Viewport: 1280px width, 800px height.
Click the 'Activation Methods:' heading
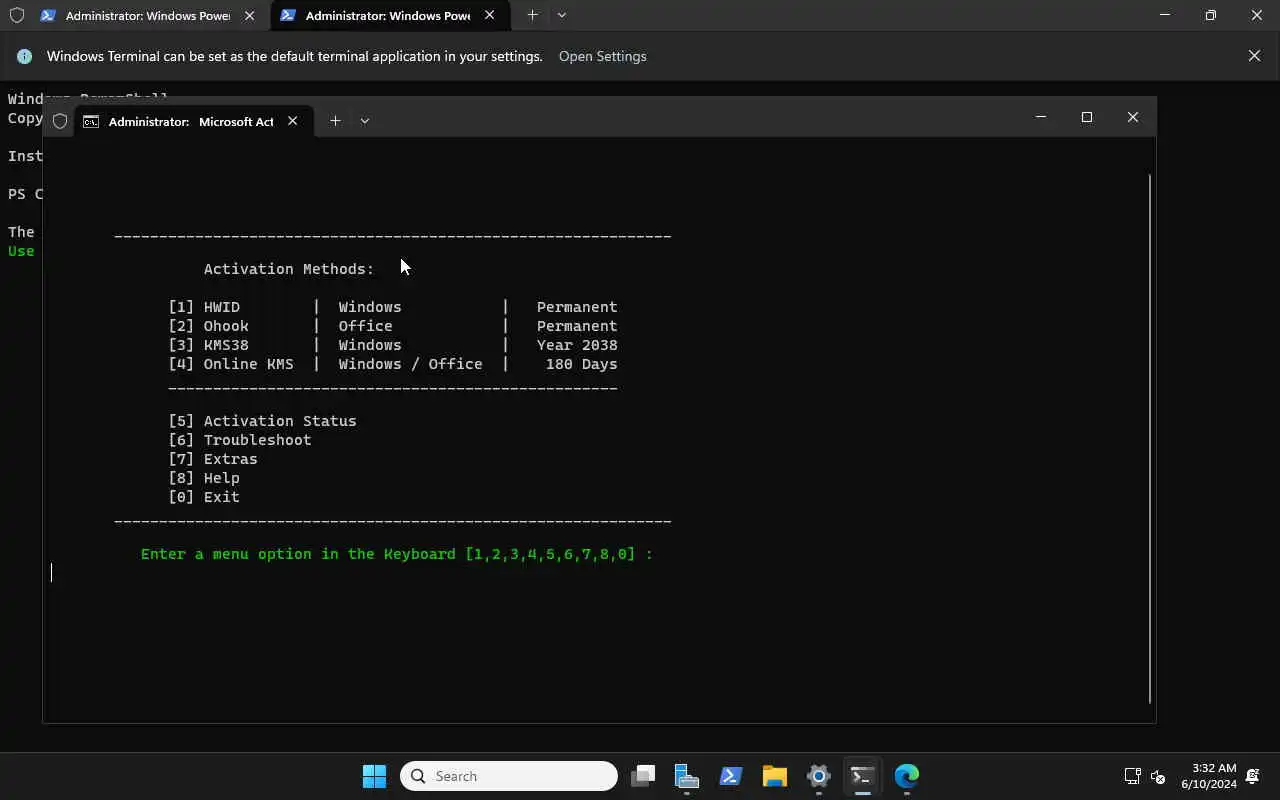[x=289, y=269]
